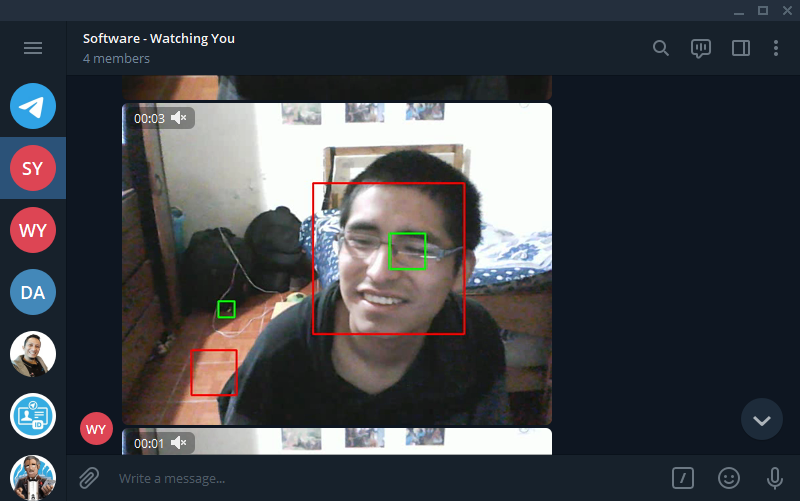Jump to latest messages with down arrow
Image resolution: width=800 pixels, height=501 pixels.
(762, 419)
